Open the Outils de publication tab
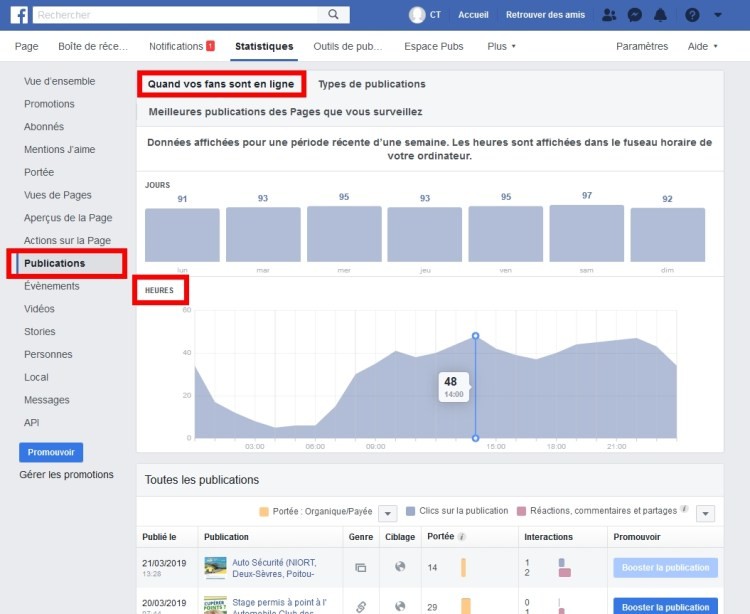Image resolution: width=750 pixels, height=614 pixels. point(348,46)
